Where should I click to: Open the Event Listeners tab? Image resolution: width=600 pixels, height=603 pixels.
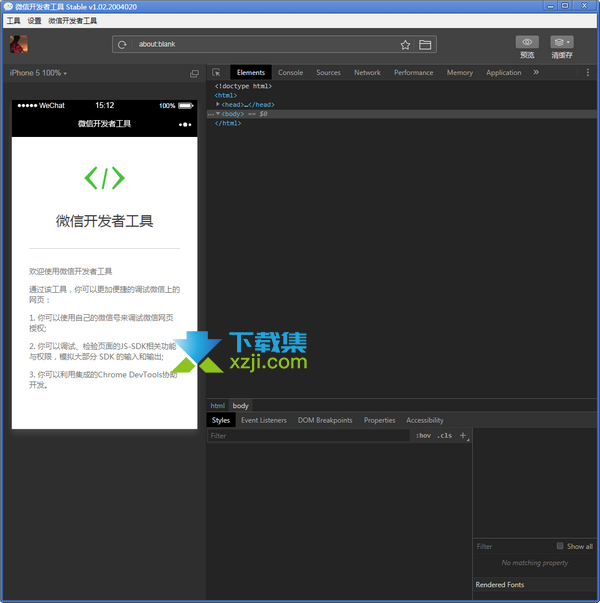[264, 420]
